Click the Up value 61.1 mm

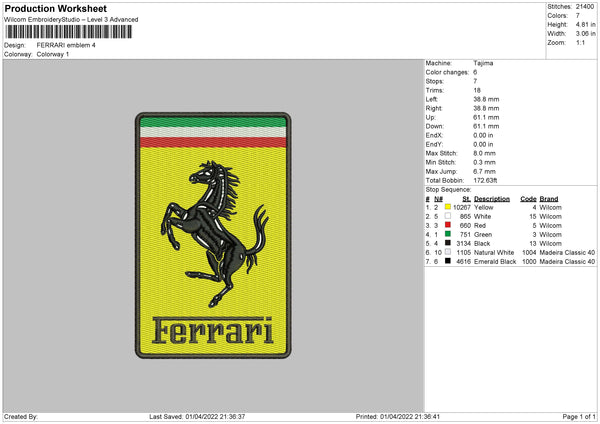[486, 117]
